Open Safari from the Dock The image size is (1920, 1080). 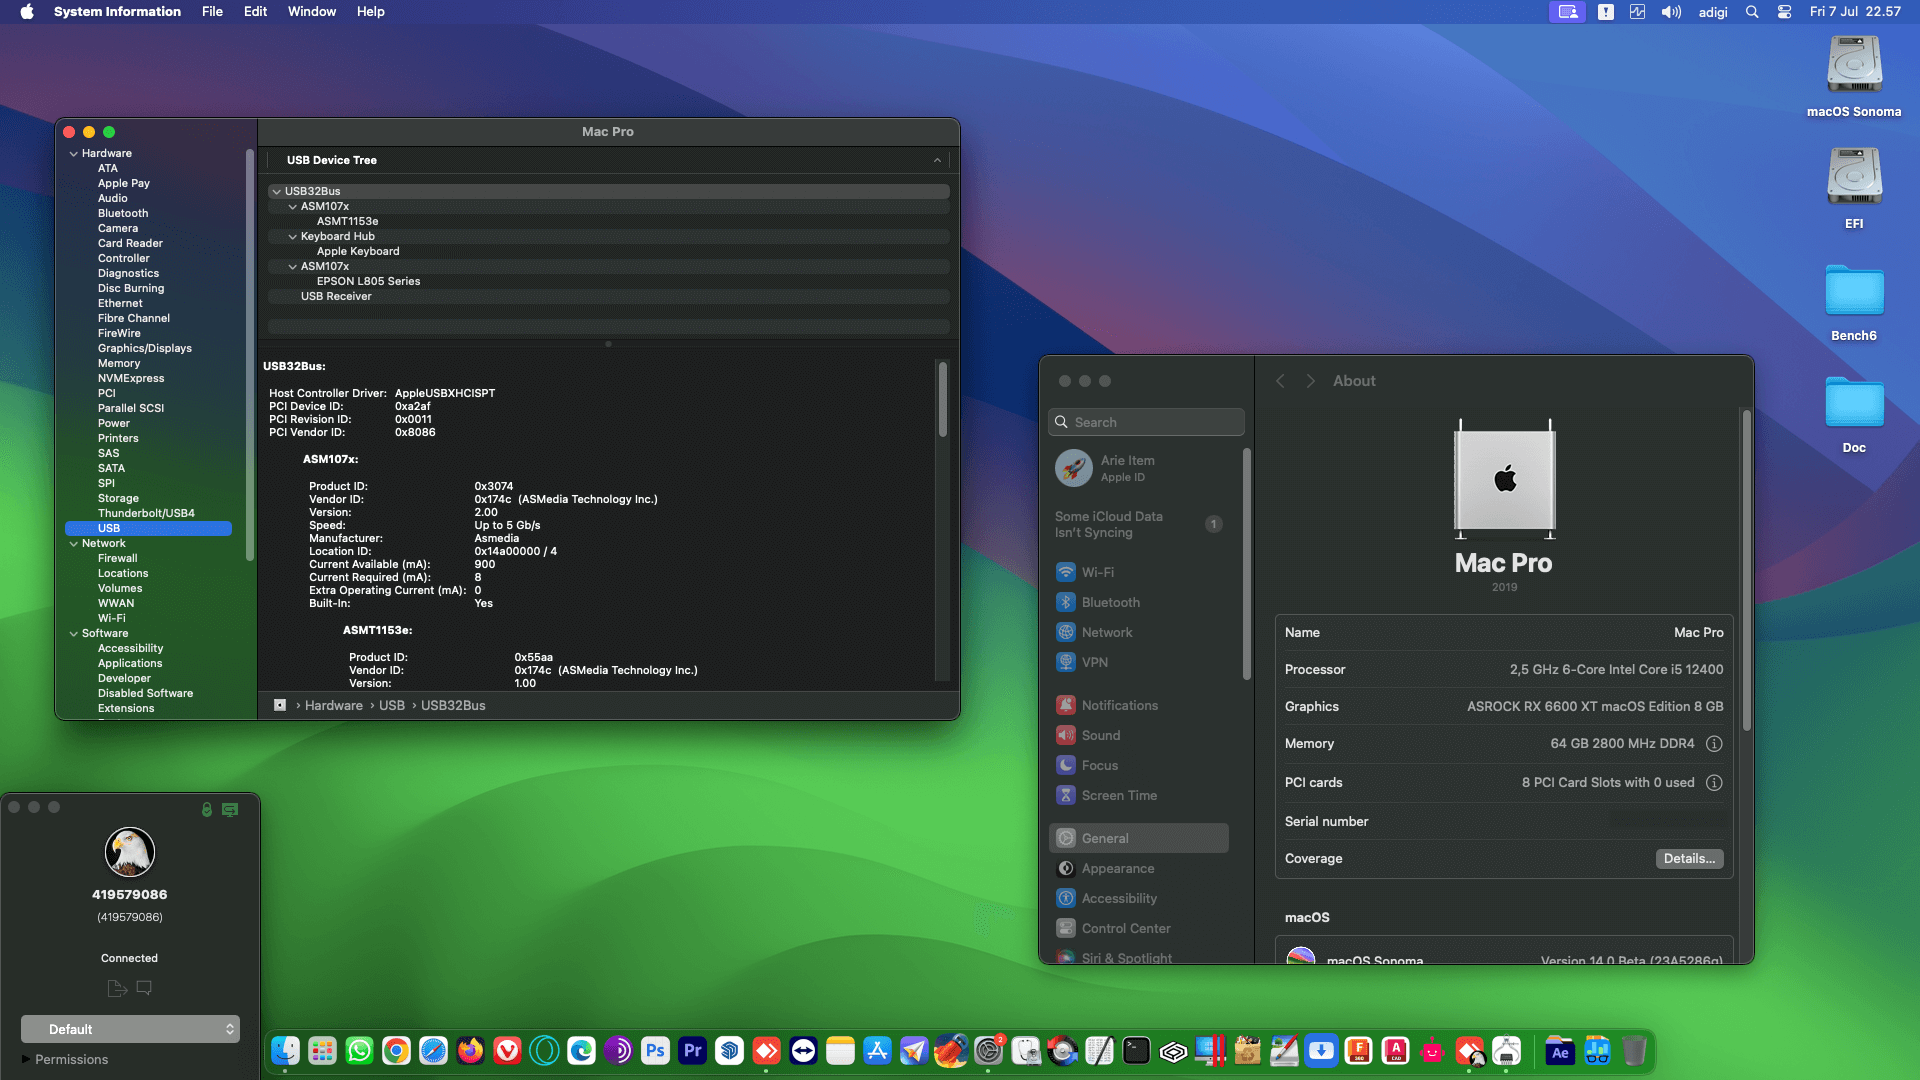[433, 1051]
